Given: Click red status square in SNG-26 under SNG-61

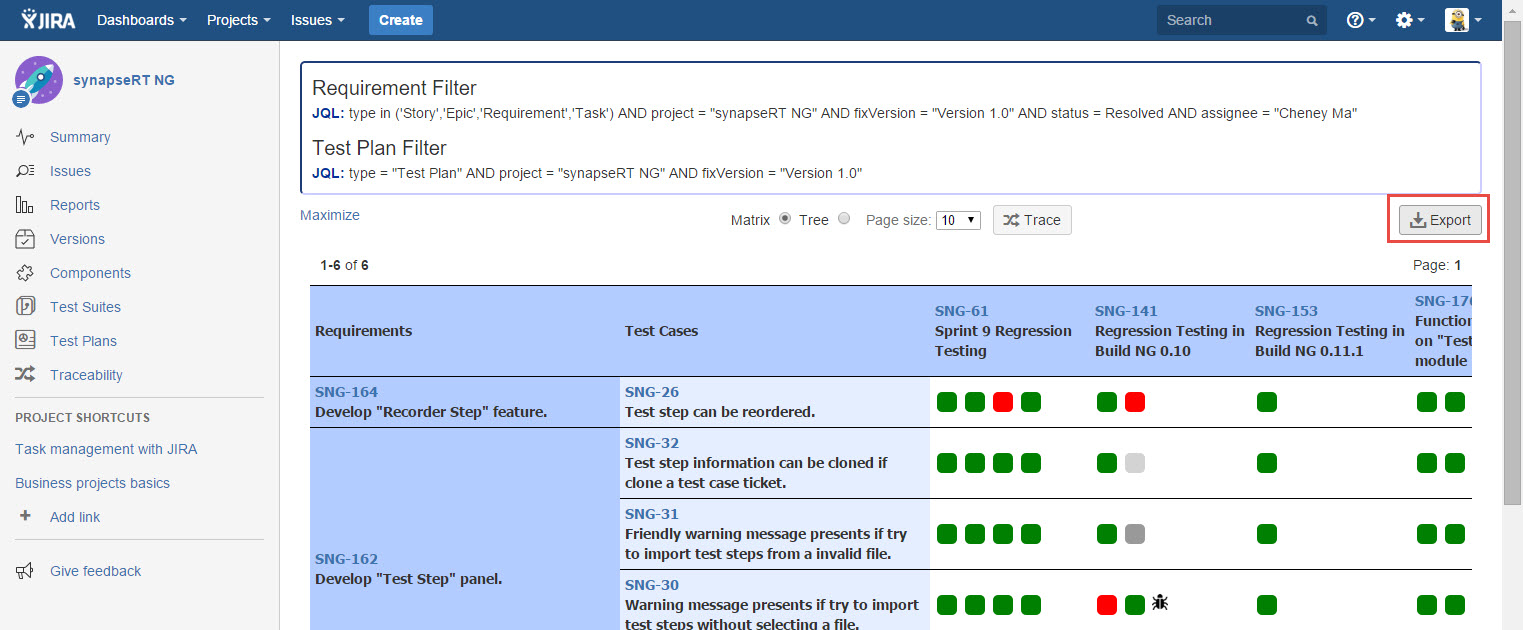Looking at the screenshot, I should click(x=1003, y=402).
